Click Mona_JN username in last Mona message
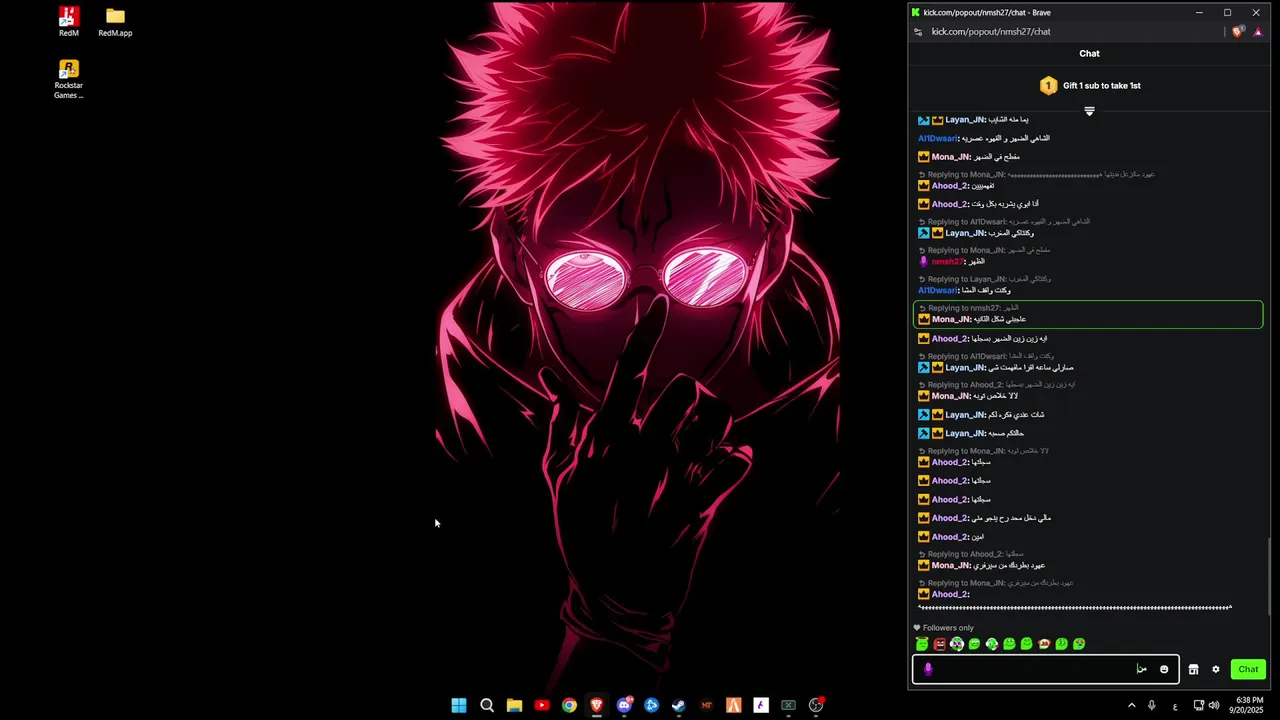The width and height of the screenshot is (1280, 720). tap(951, 565)
